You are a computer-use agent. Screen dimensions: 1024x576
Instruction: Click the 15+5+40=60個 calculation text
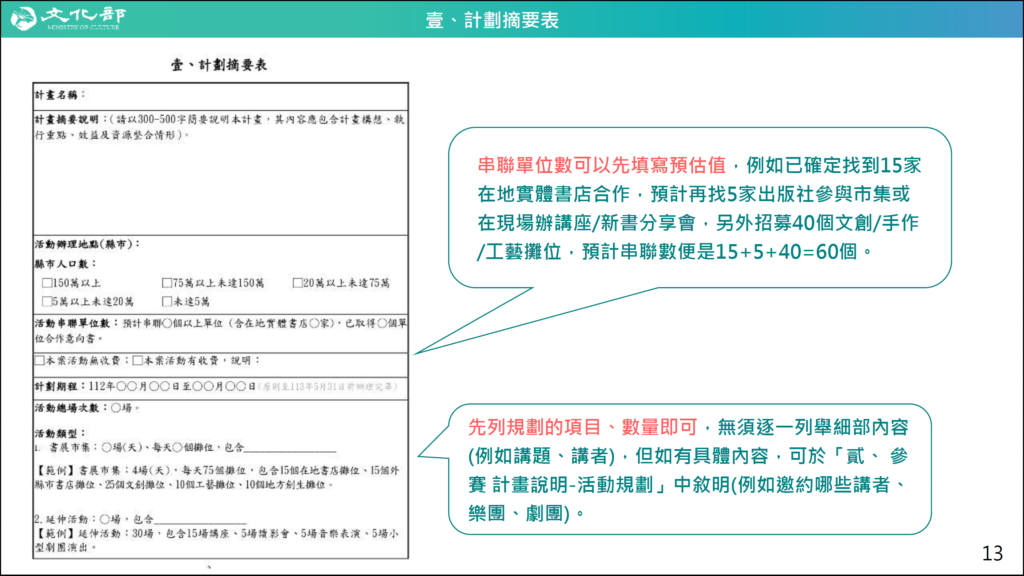click(786, 251)
